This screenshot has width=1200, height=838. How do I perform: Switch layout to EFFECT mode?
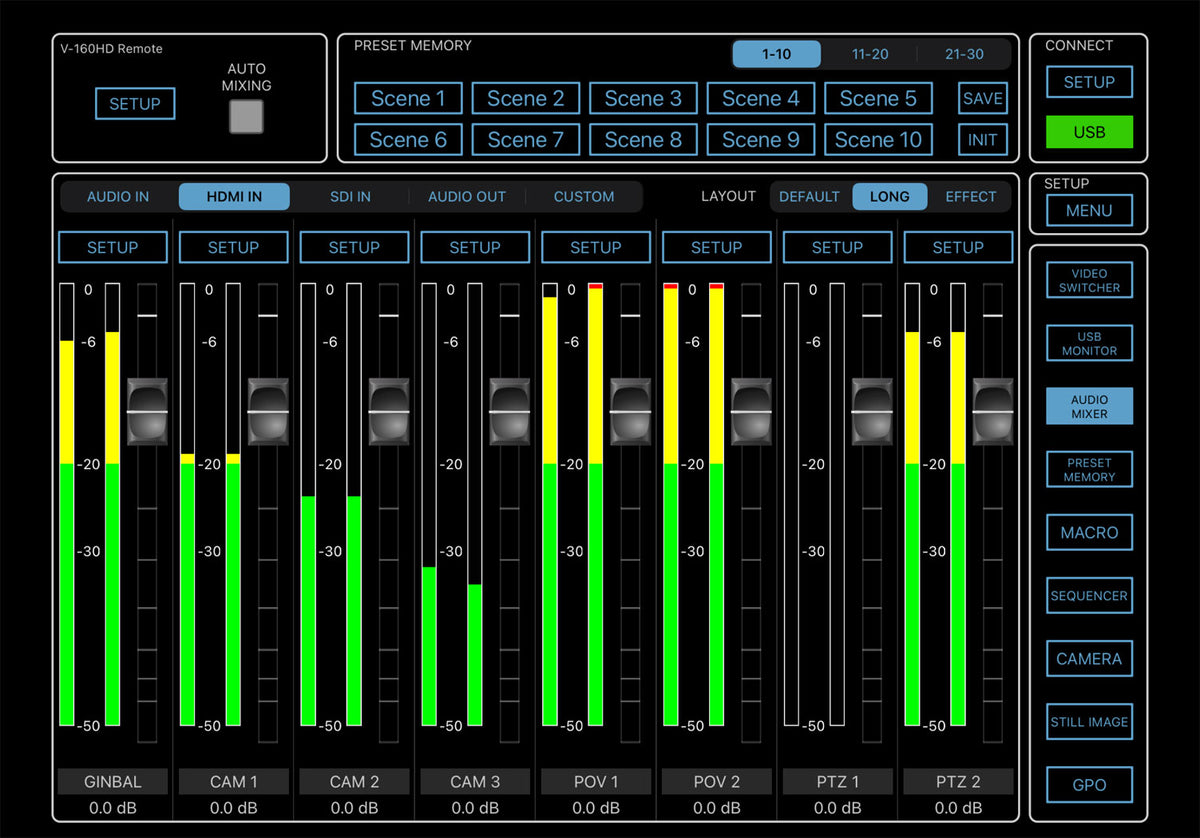(970, 196)
